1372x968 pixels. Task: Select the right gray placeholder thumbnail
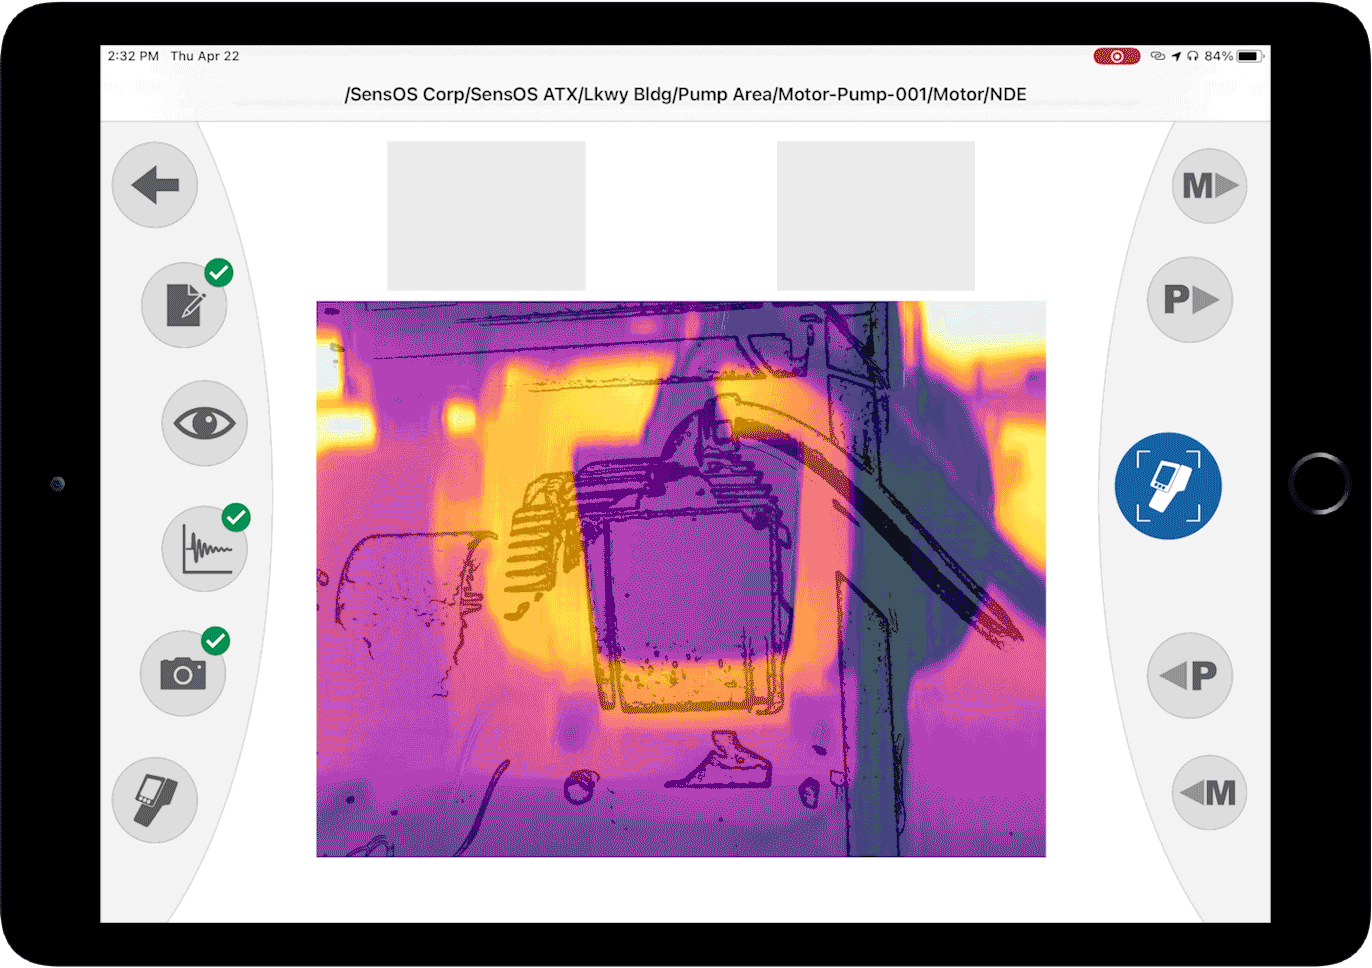point(876,215)
